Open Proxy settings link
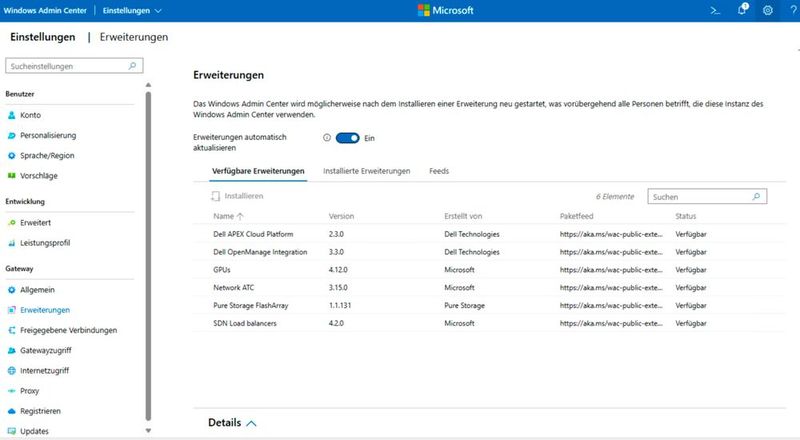This screenshot has width=800, height=440. pos(30,391)
